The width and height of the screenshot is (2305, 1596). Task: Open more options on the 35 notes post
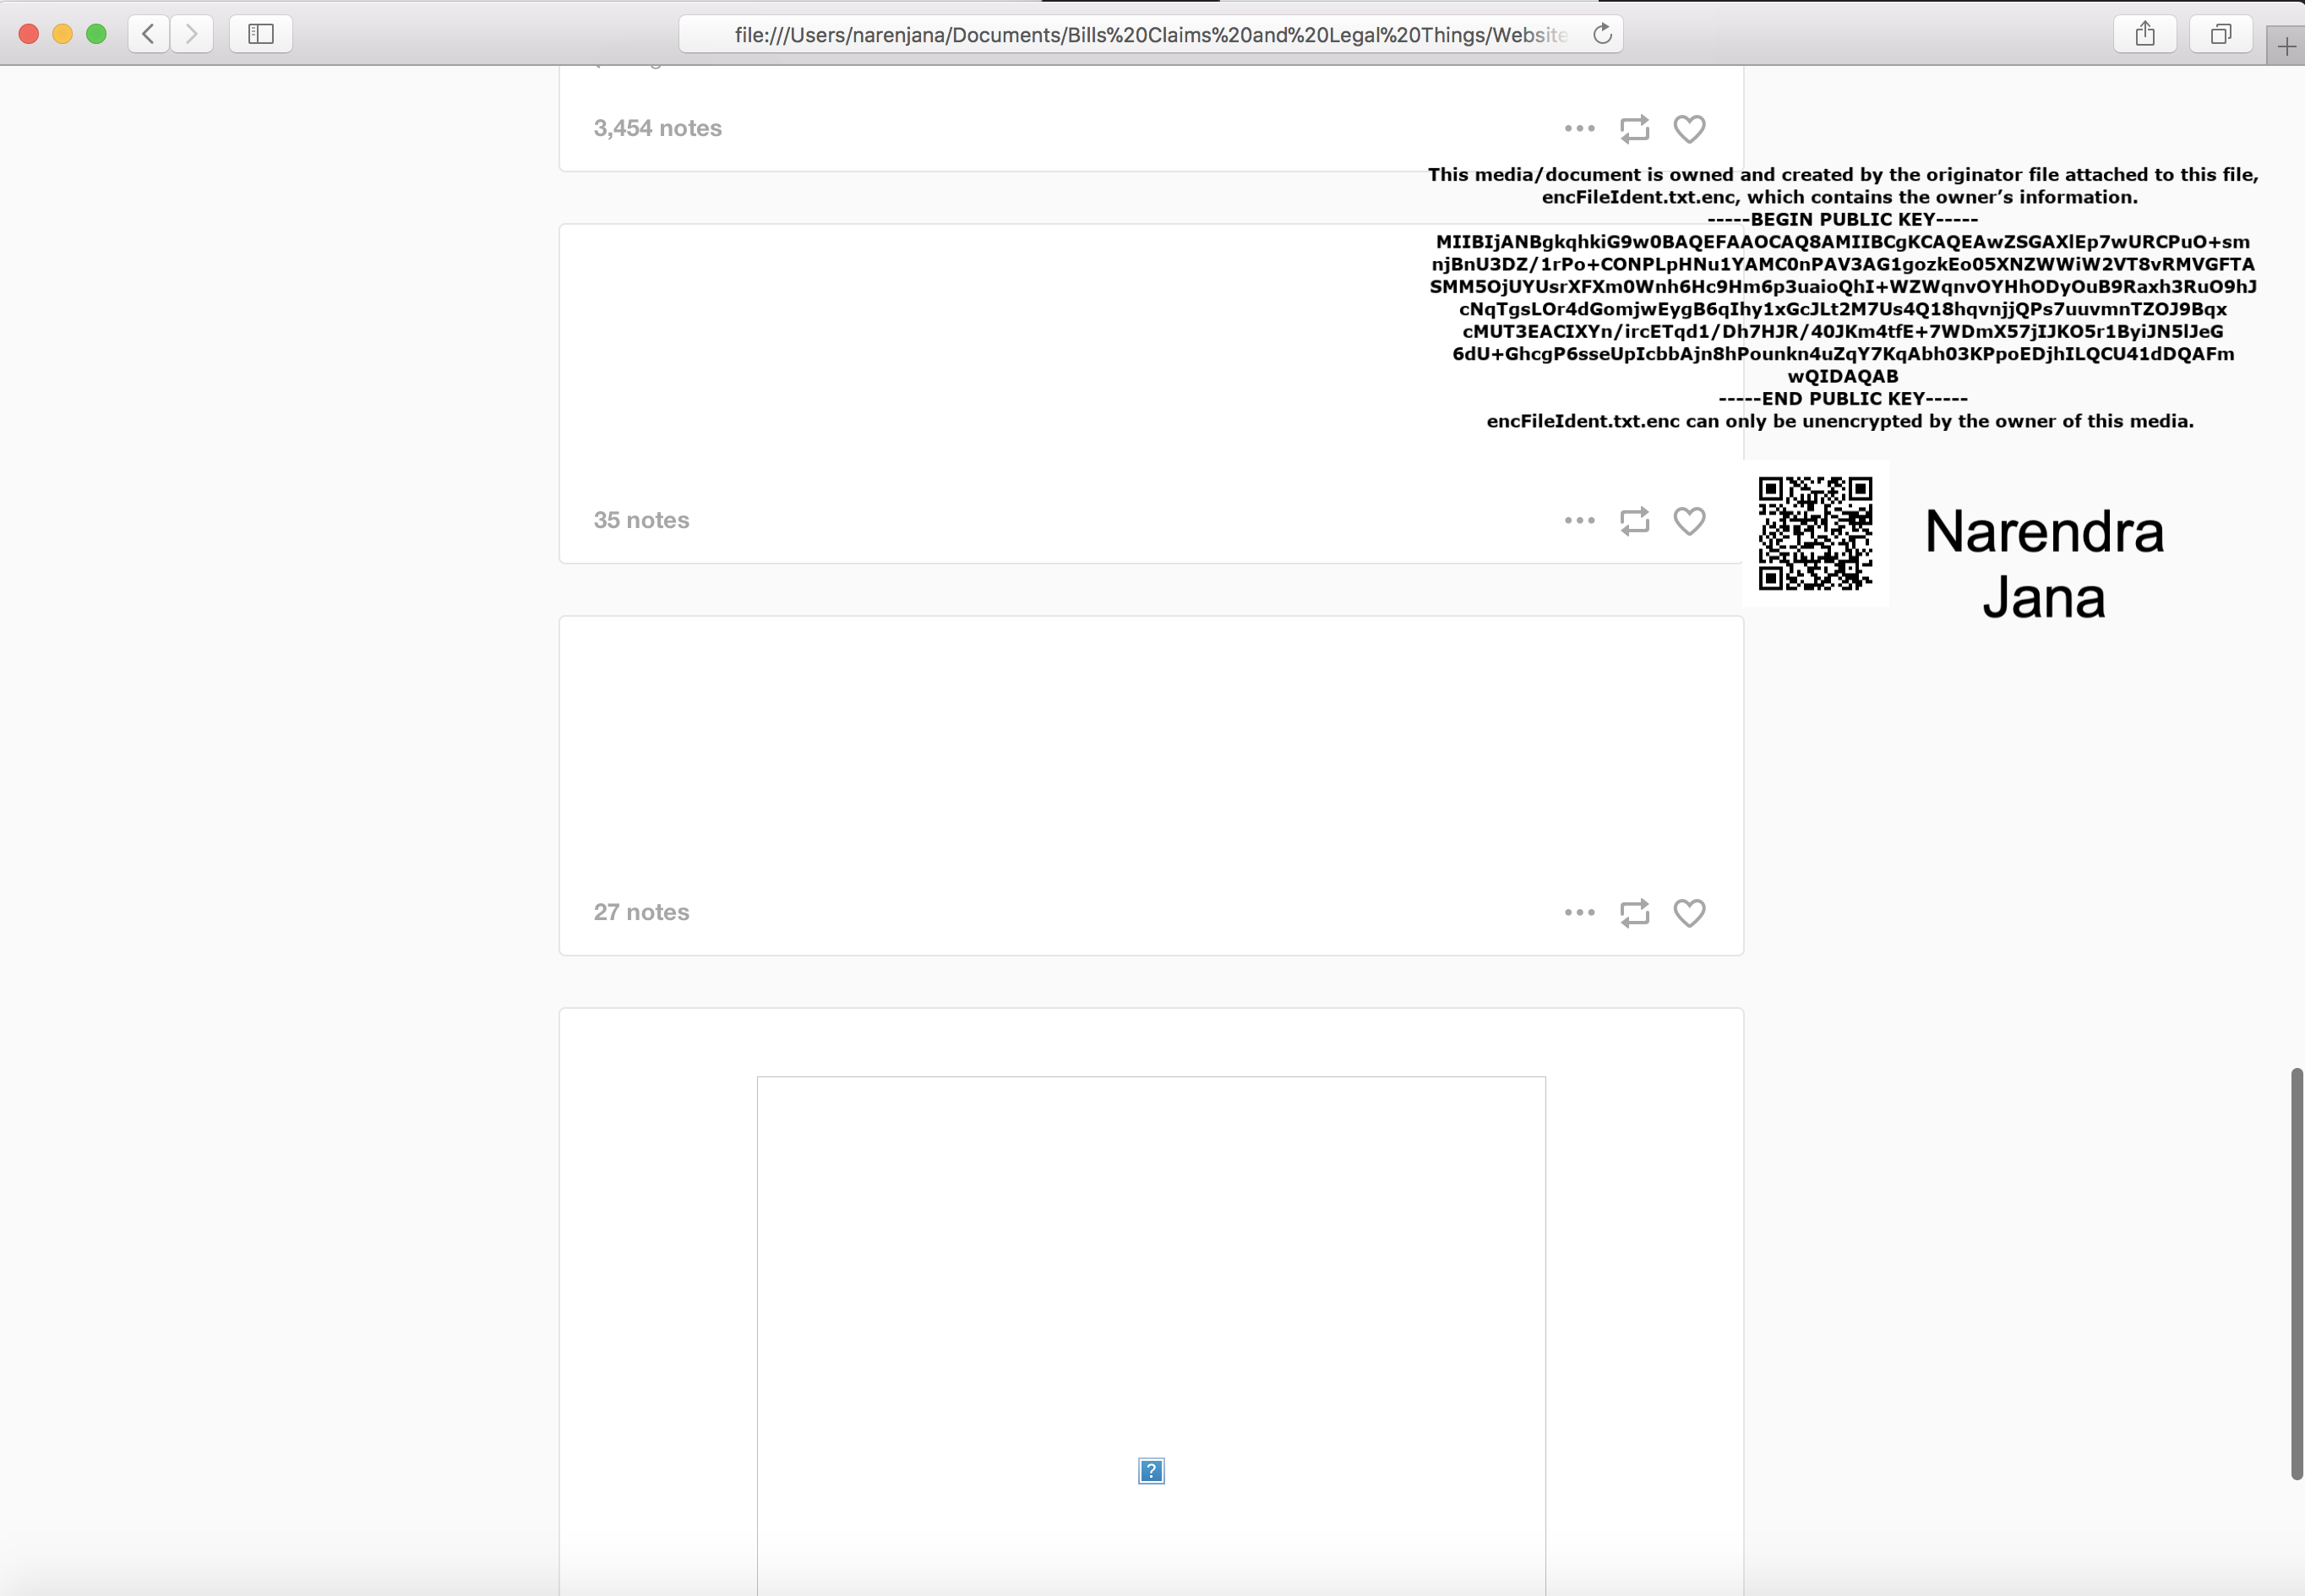(1580, 520)
